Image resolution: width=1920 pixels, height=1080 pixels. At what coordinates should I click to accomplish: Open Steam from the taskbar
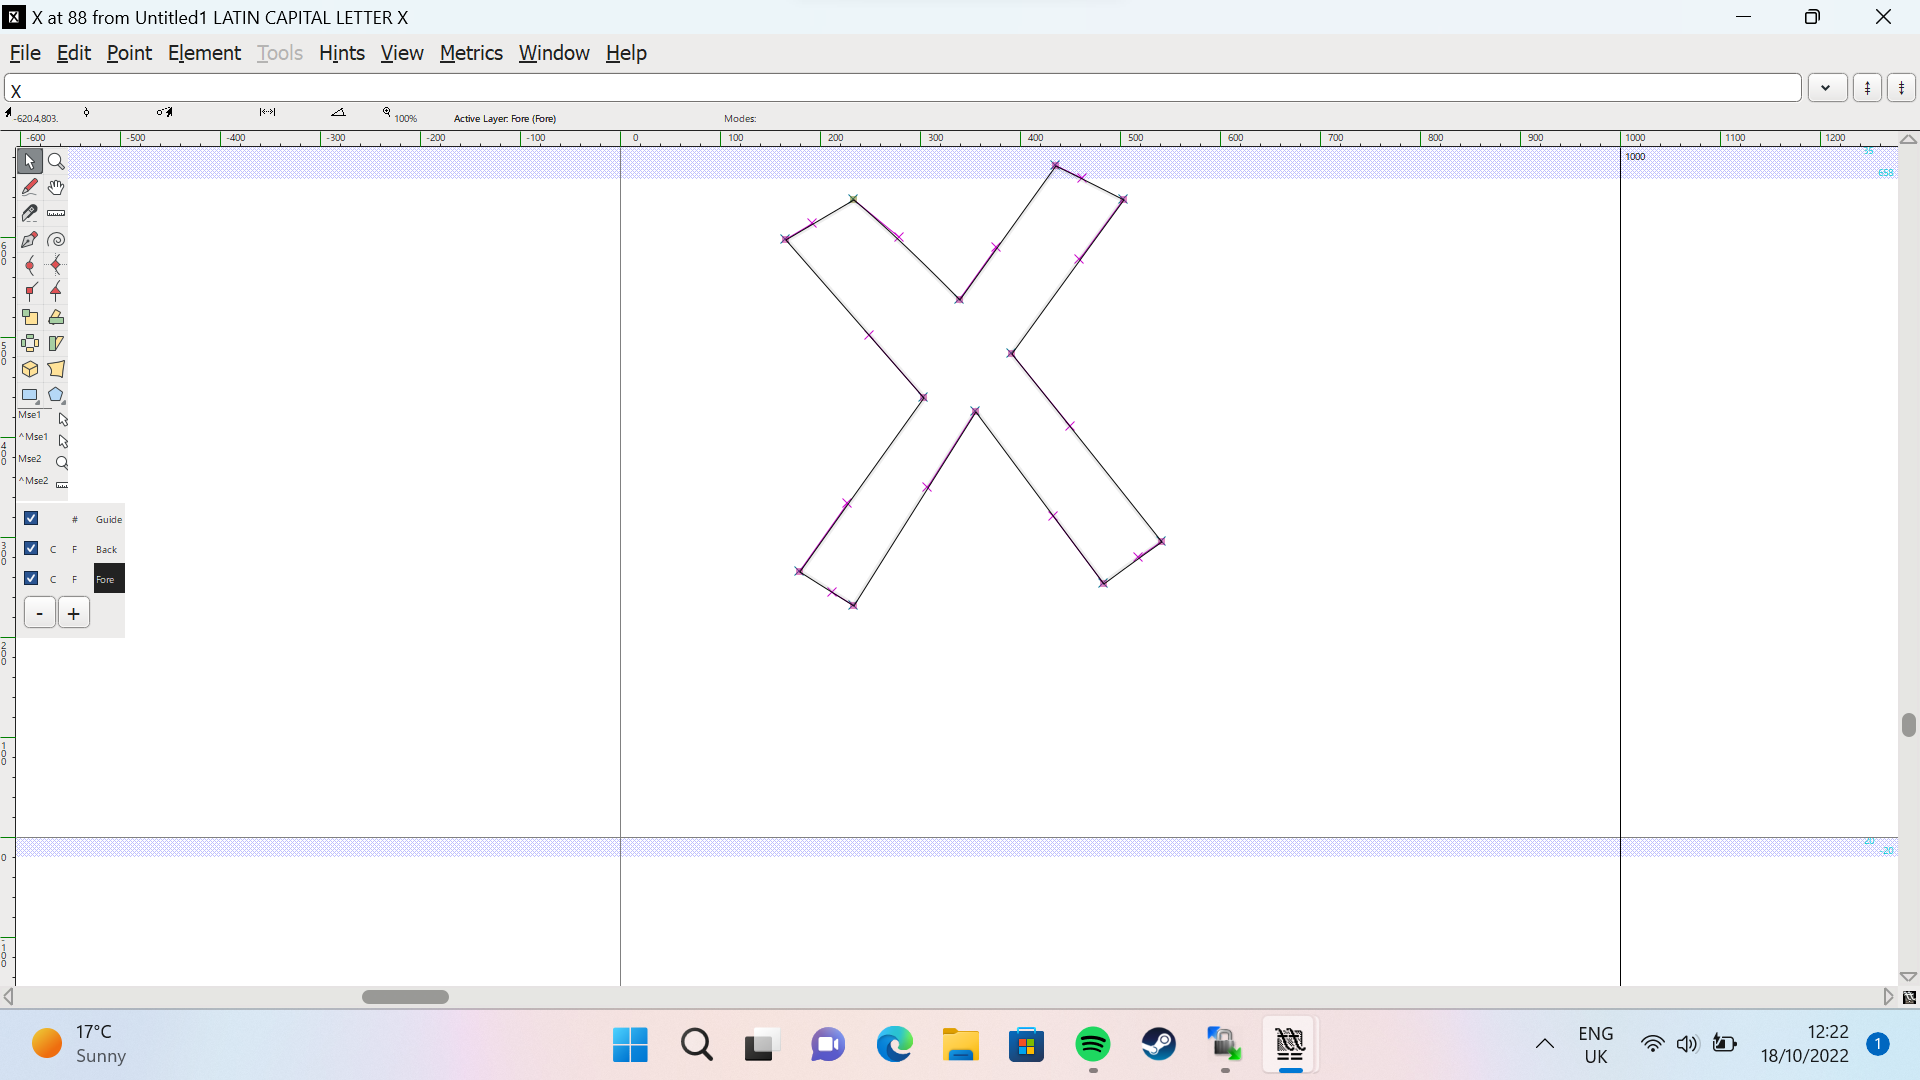click(x=1159, y=1045)
